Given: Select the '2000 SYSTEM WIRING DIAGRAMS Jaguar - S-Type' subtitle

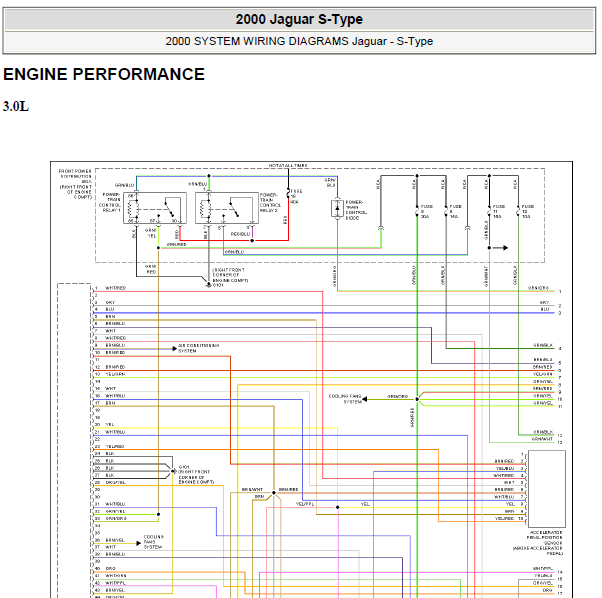Looking at the screenshot, I should click(299, 41).
